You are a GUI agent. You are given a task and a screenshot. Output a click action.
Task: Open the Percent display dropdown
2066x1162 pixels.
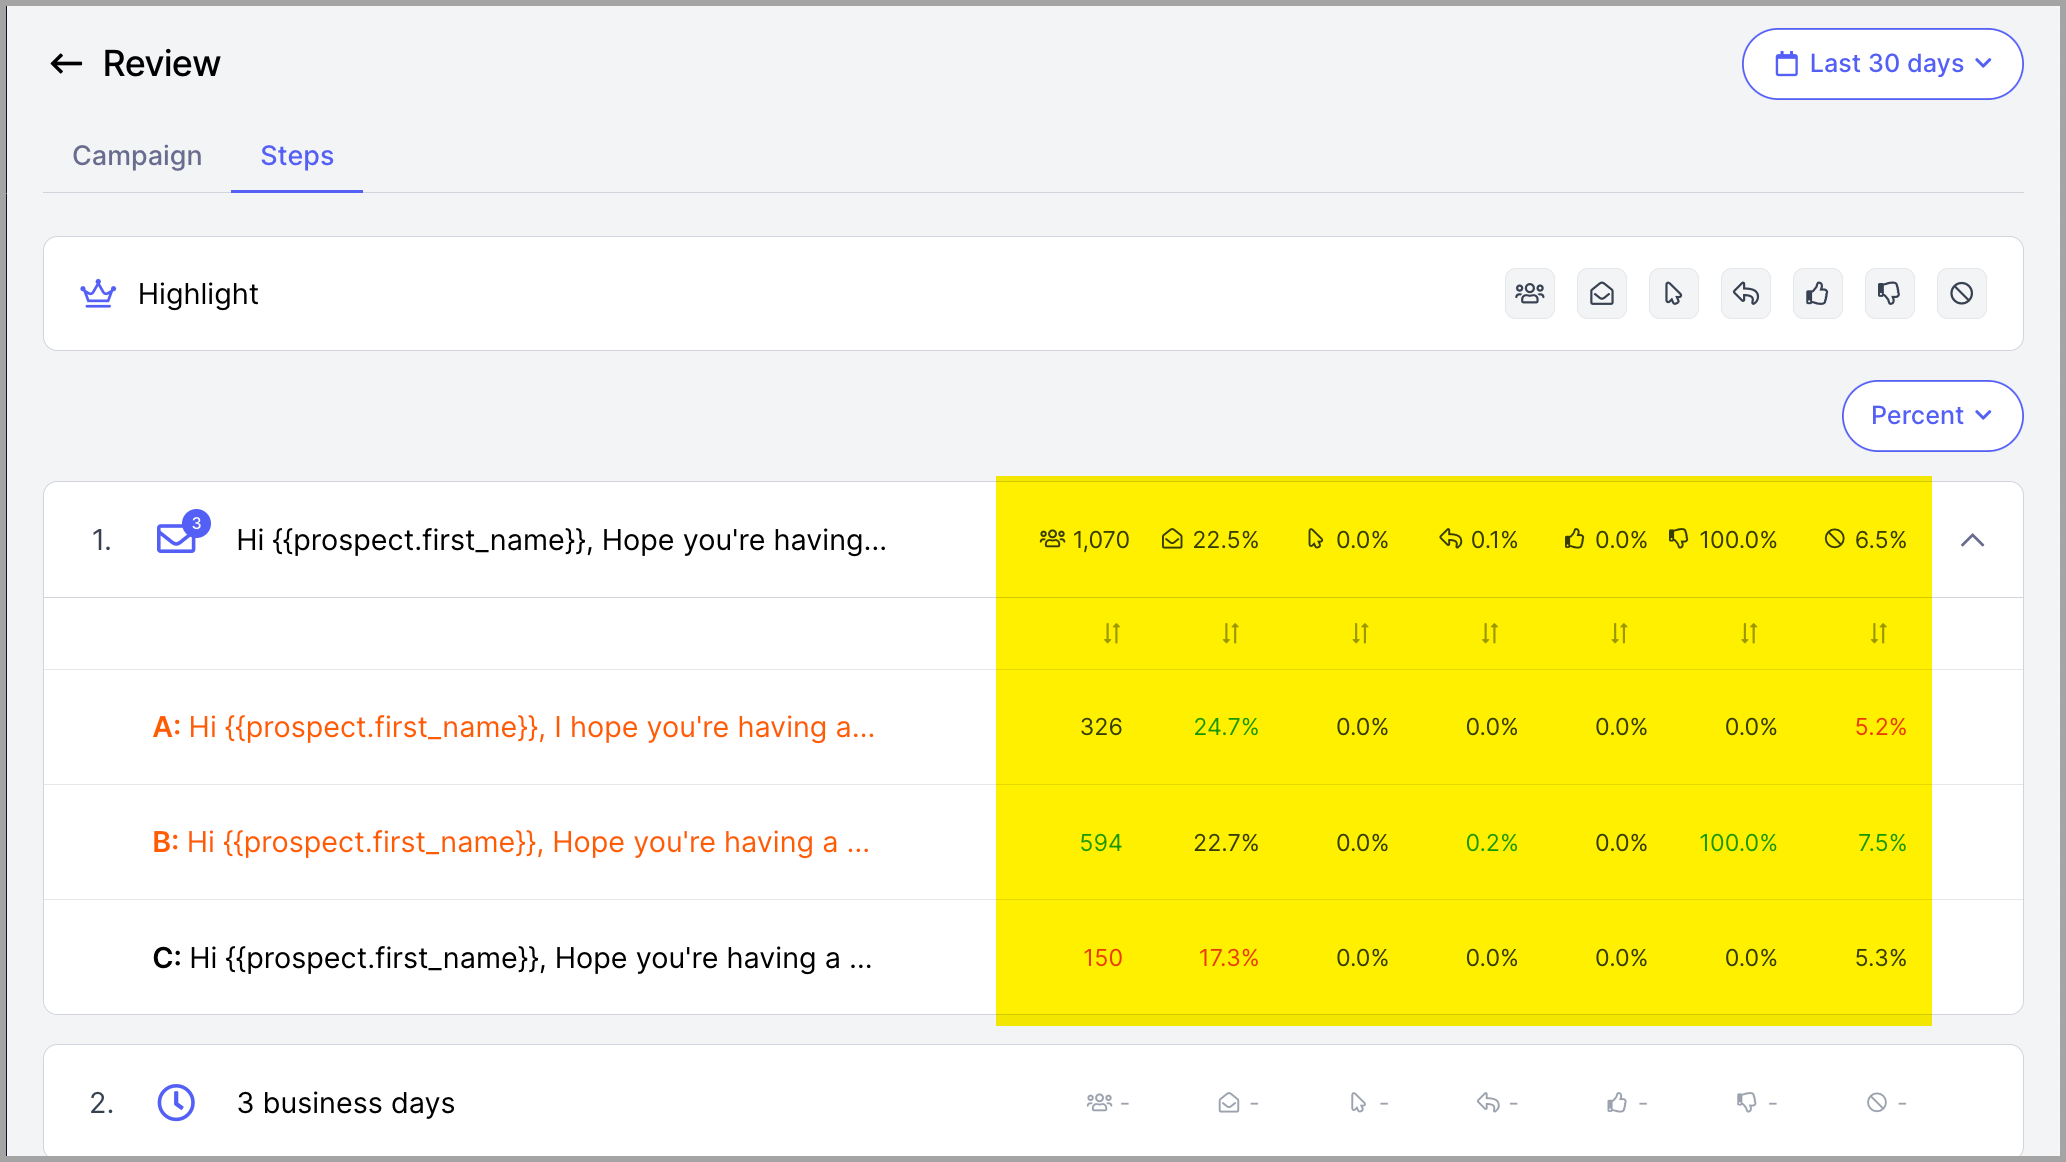pos(1932,416)
